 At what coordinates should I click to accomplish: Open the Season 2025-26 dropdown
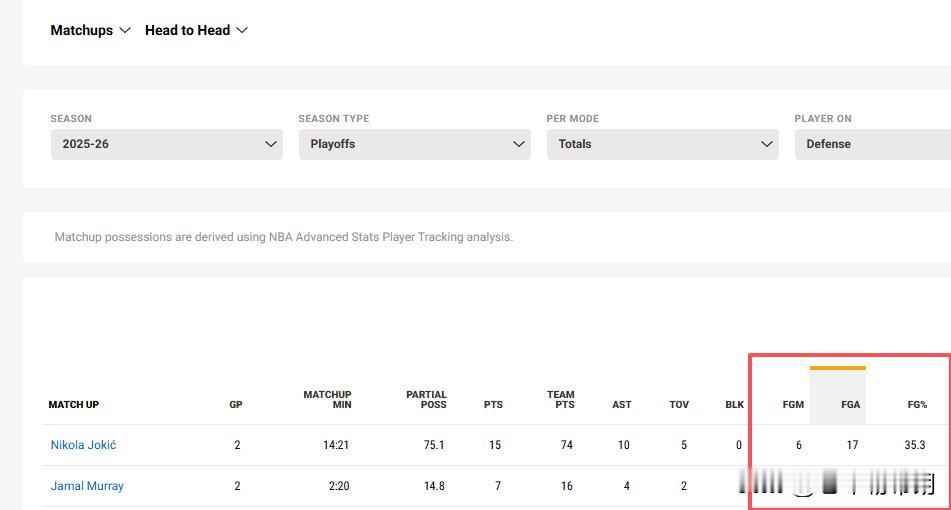tap(166, 144)
